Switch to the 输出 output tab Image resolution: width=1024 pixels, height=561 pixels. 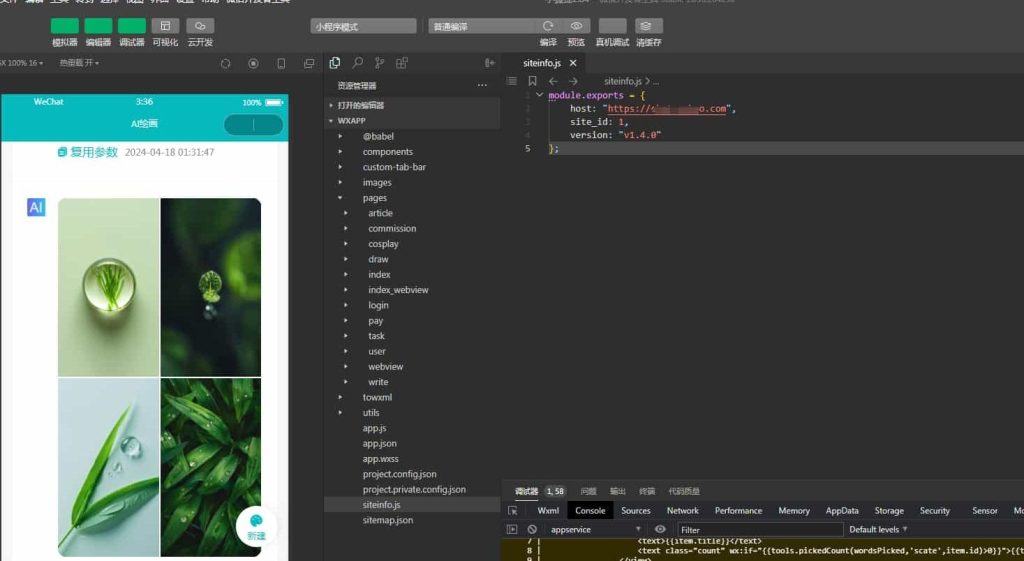point(617,491)
